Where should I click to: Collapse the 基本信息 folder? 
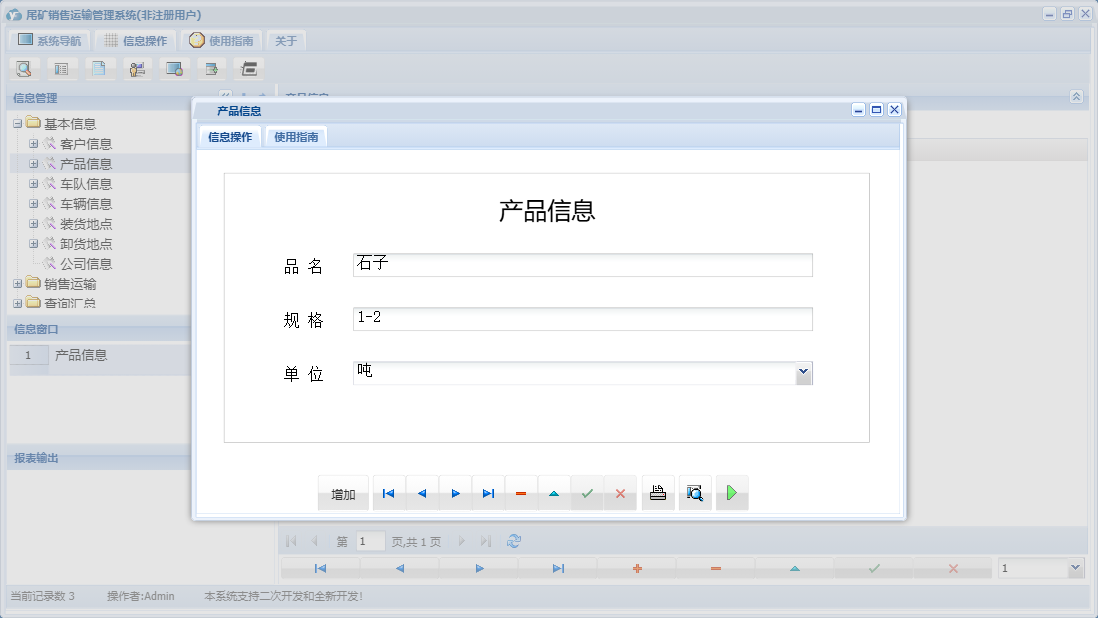point(18,123)
